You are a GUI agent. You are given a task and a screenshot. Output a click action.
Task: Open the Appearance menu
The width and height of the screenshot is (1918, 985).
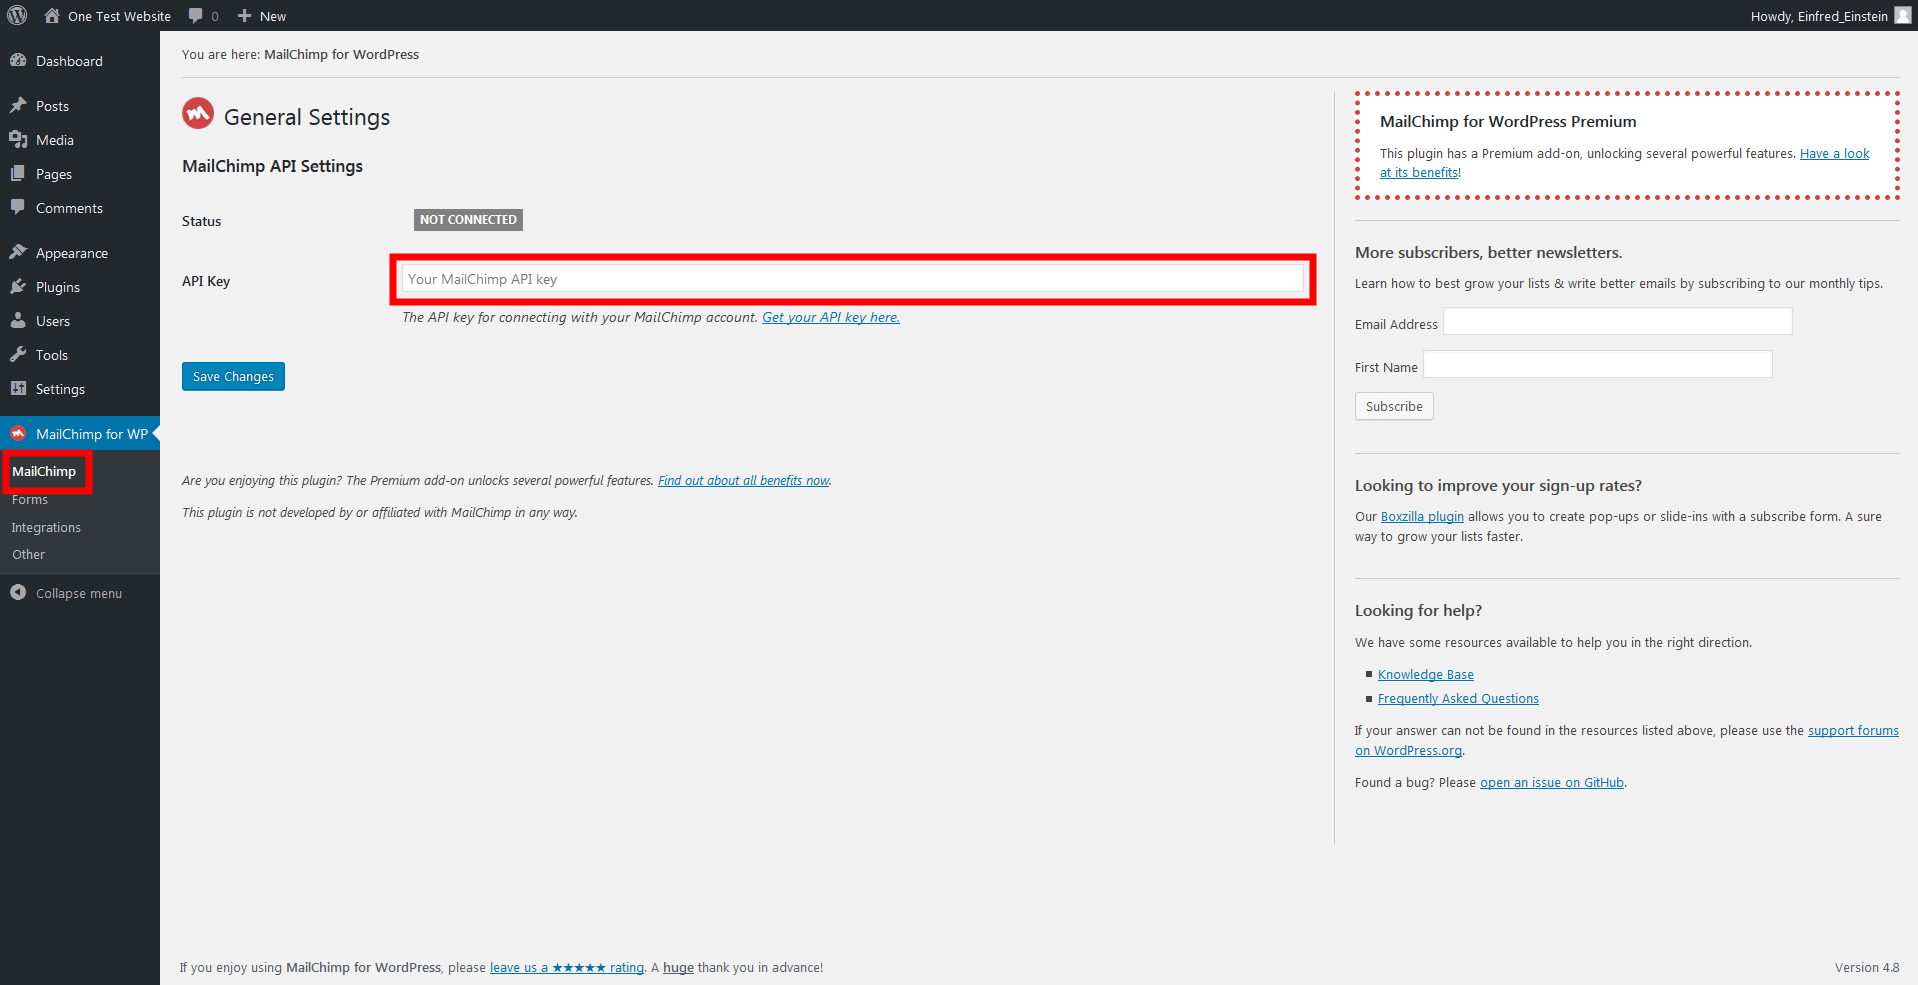(71, 253)
